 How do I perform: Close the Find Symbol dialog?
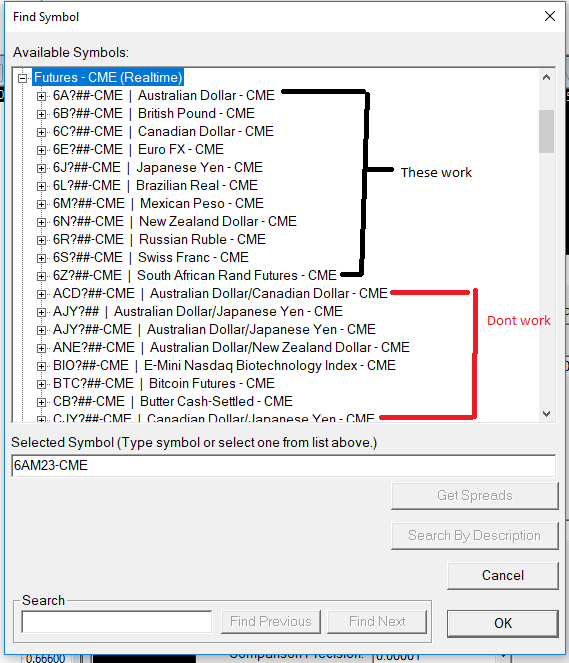coord(550,16)
